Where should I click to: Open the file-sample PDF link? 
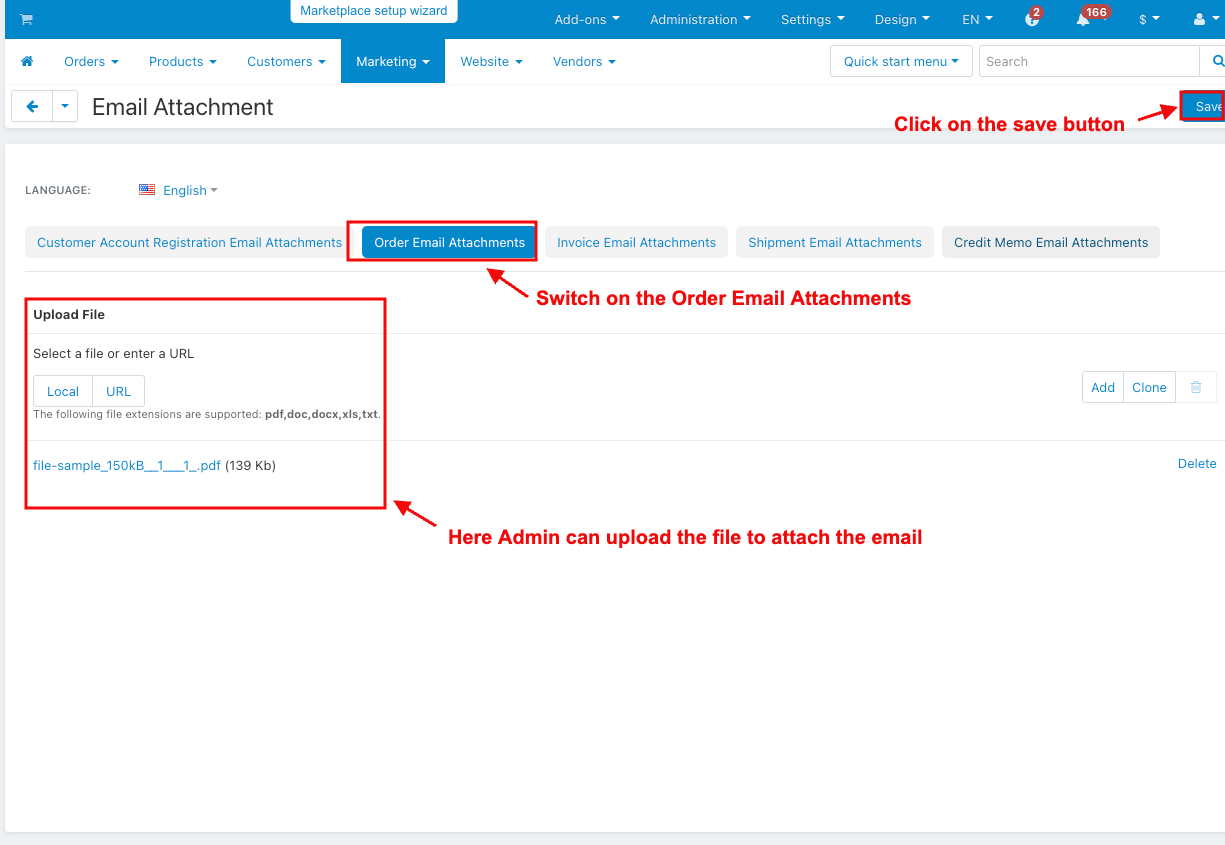tap(127, 465)
